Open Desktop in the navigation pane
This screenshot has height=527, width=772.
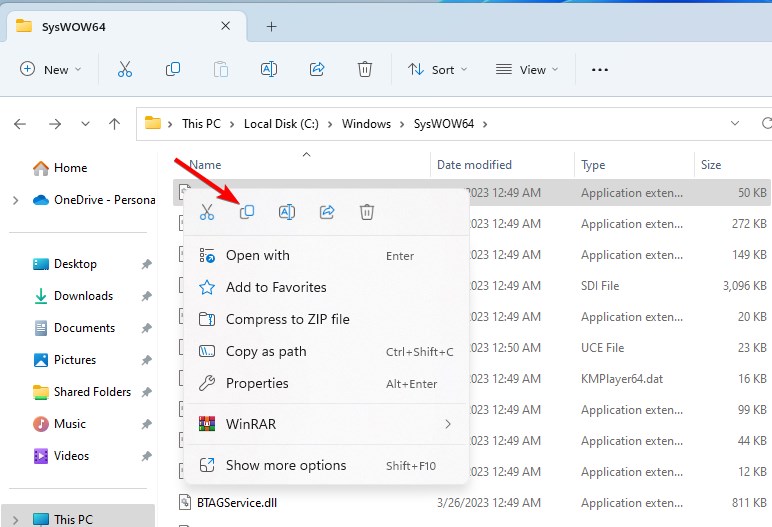[x=75, y=264]
